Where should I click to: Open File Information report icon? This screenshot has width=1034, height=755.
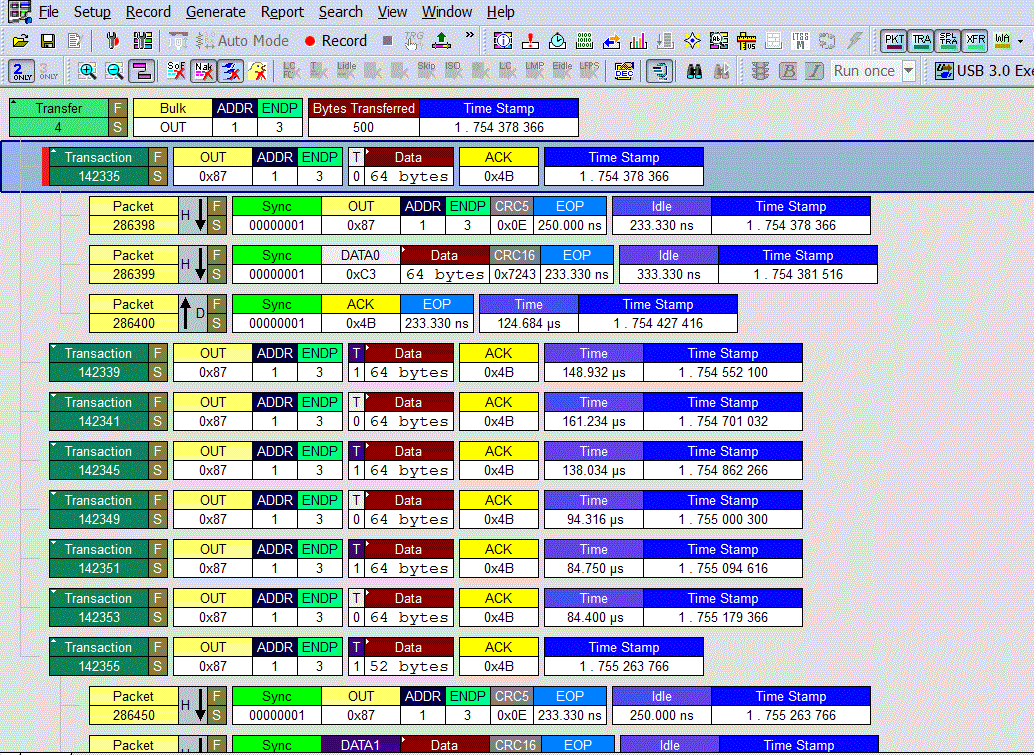pos(502,41)
